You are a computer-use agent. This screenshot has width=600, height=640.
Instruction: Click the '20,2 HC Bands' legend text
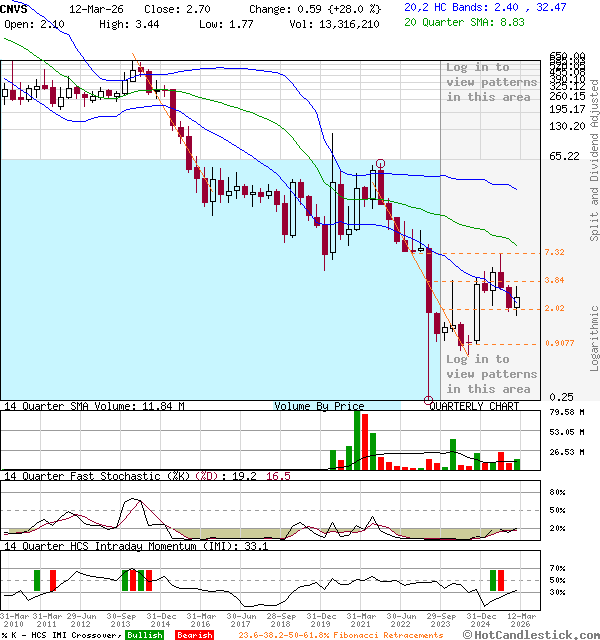coord(445,7)
